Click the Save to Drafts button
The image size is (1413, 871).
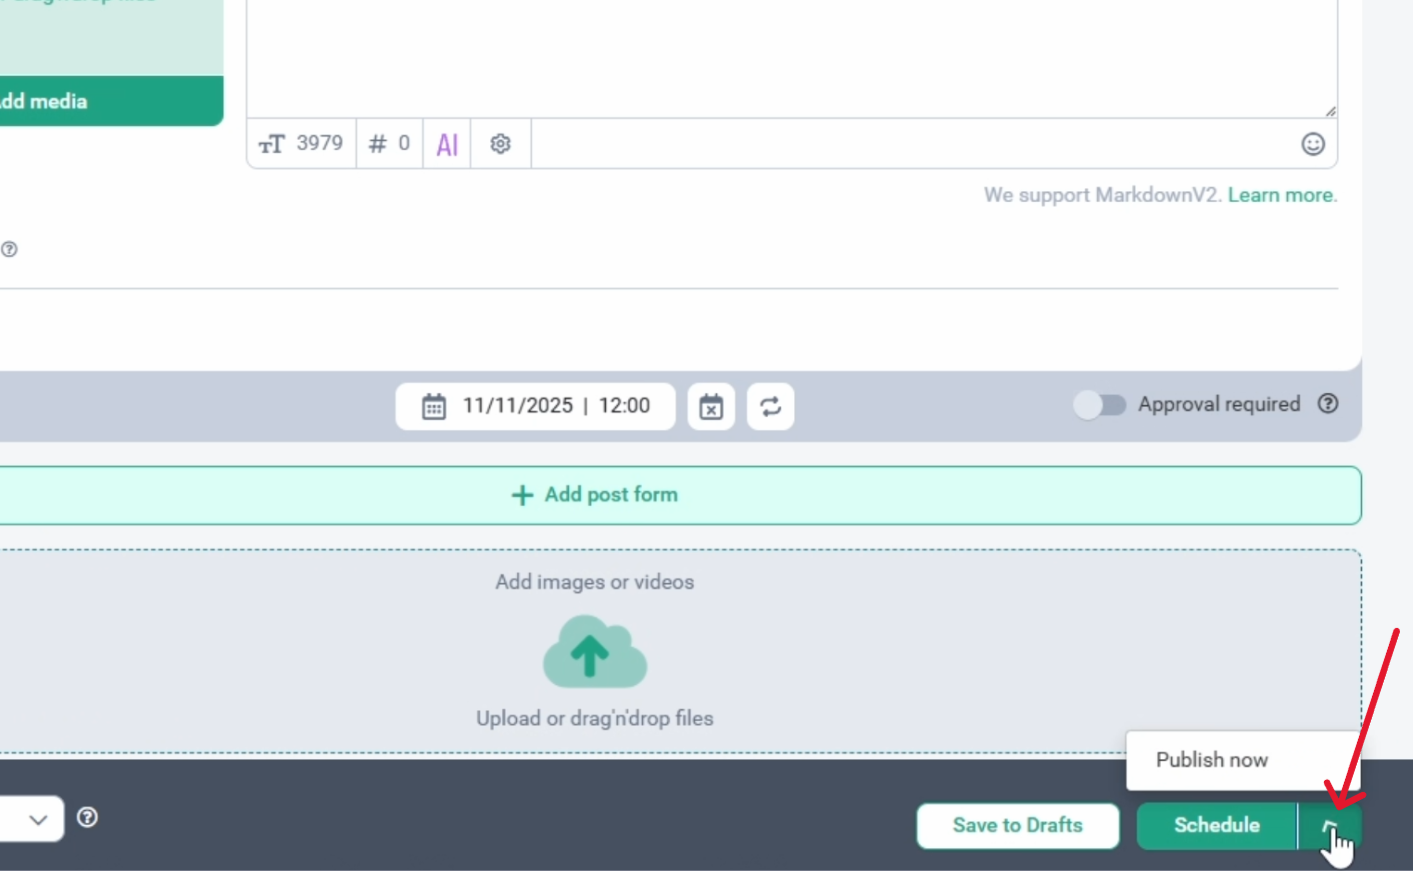(1017, 826)
